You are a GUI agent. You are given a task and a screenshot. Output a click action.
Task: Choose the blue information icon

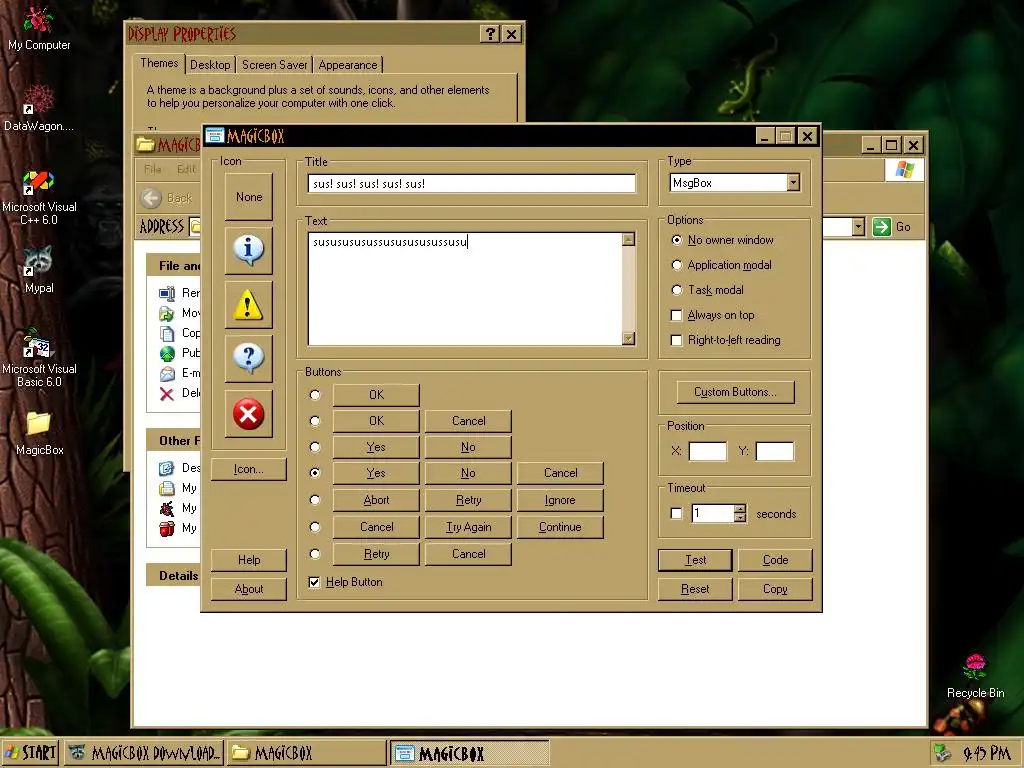pyautogui.click(x=249, y=251)
